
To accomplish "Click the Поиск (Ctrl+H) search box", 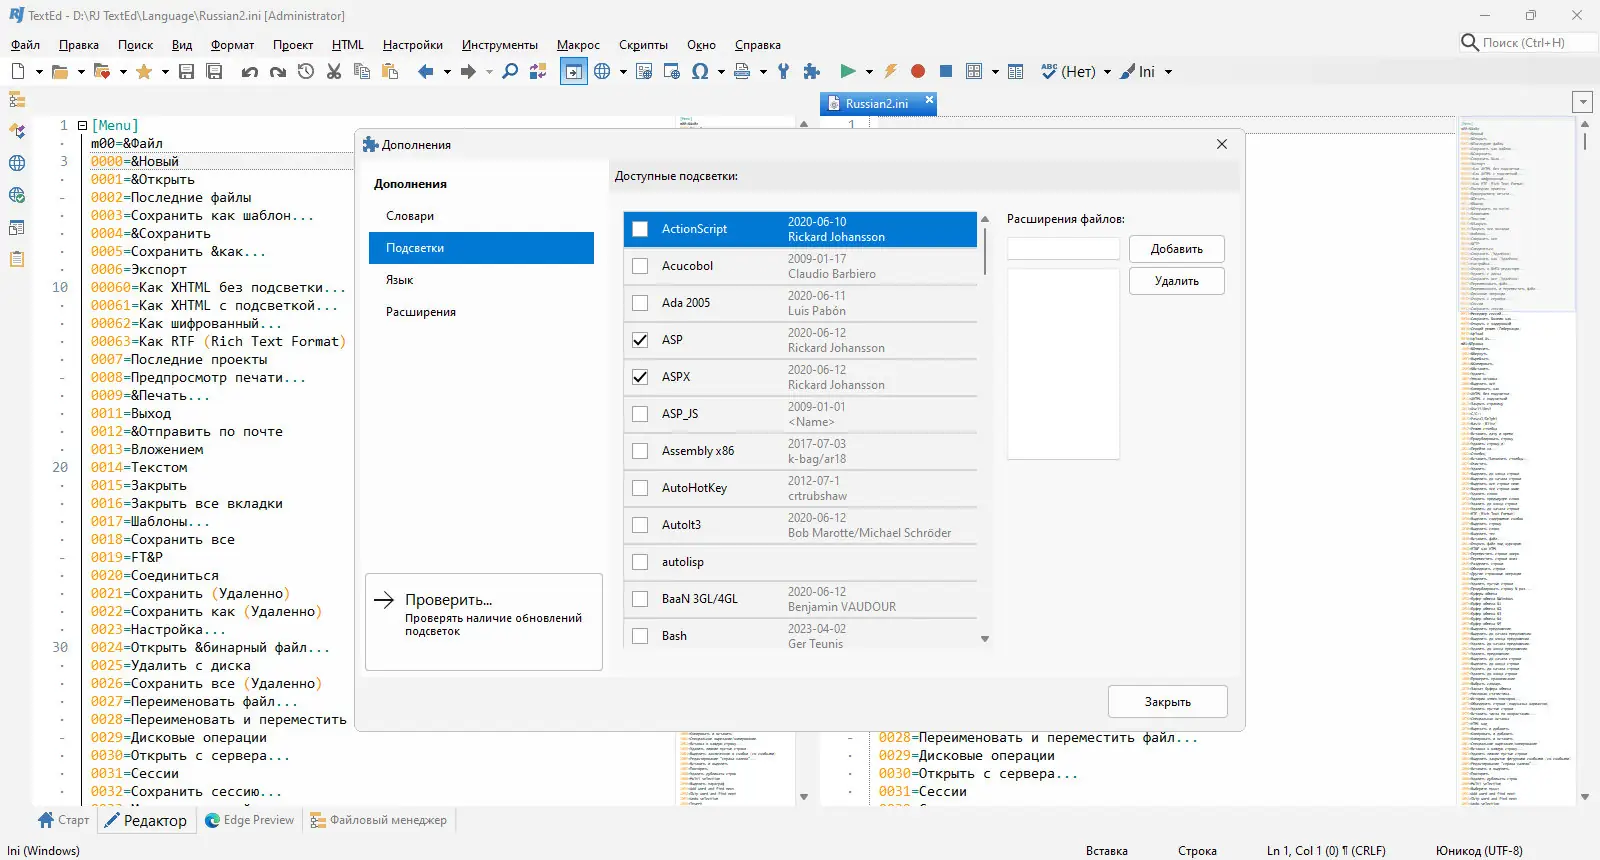I will pos(1527,43).
